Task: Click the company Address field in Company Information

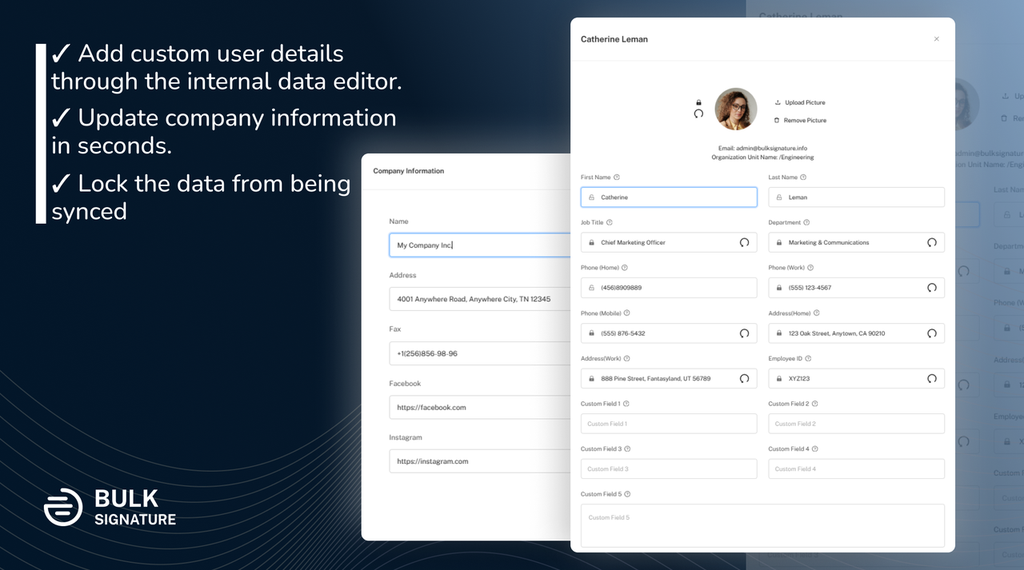Action: [x=480, y=299]
